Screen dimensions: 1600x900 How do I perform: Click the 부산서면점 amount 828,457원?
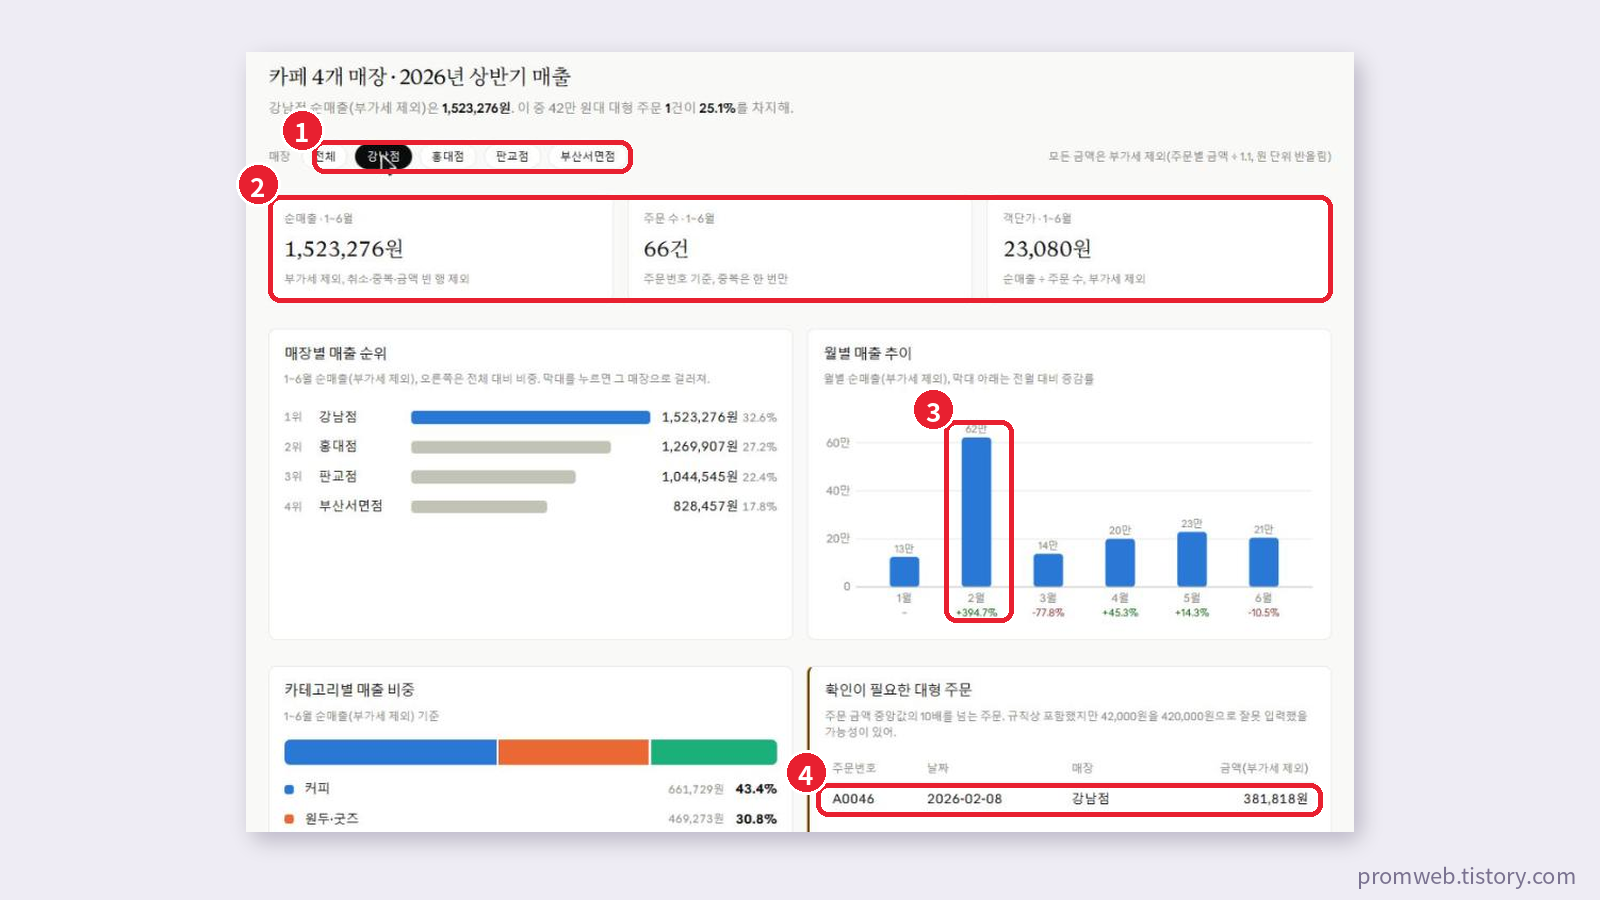706,507
